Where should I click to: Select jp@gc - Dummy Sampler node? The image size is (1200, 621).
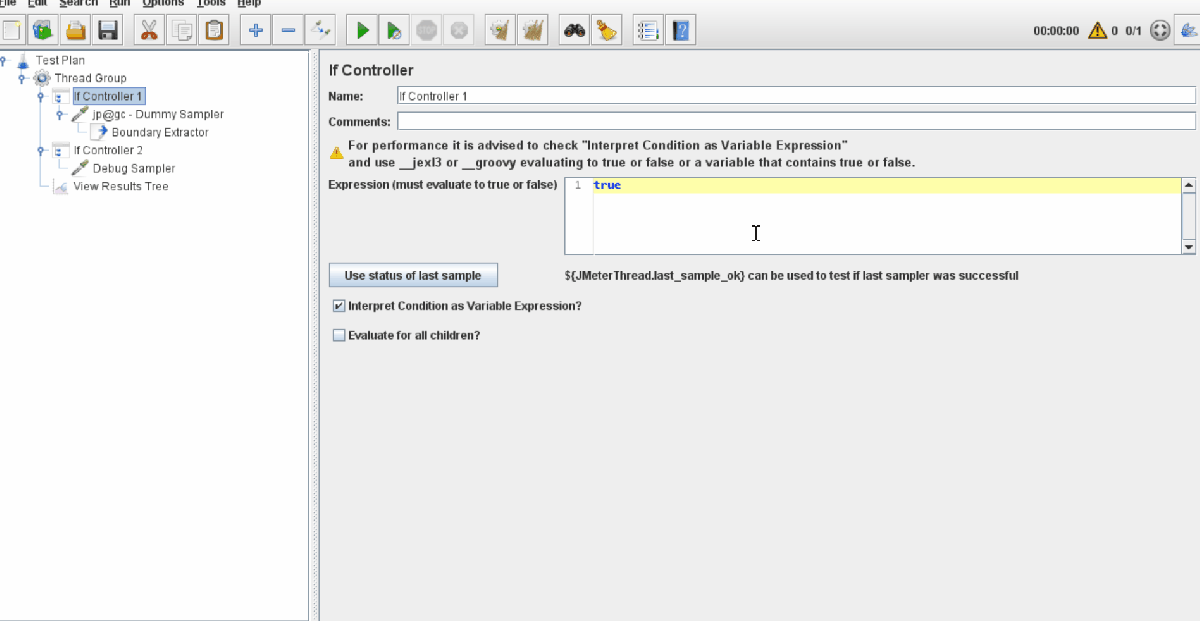[x=158, y=114]
